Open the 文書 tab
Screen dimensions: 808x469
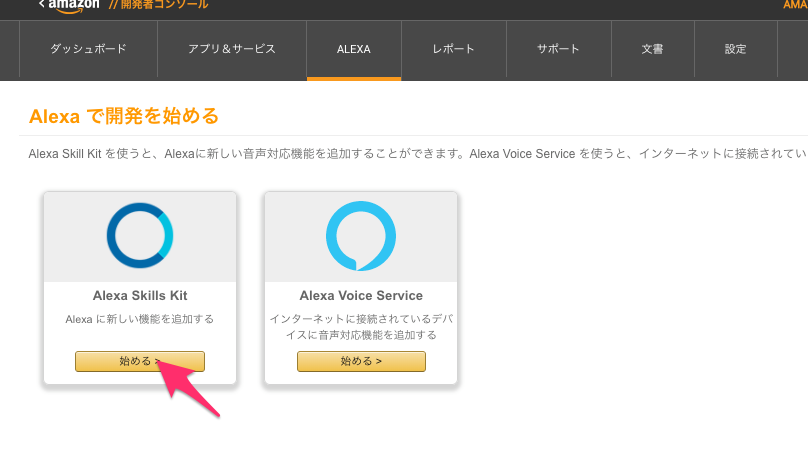pos(652,49)
